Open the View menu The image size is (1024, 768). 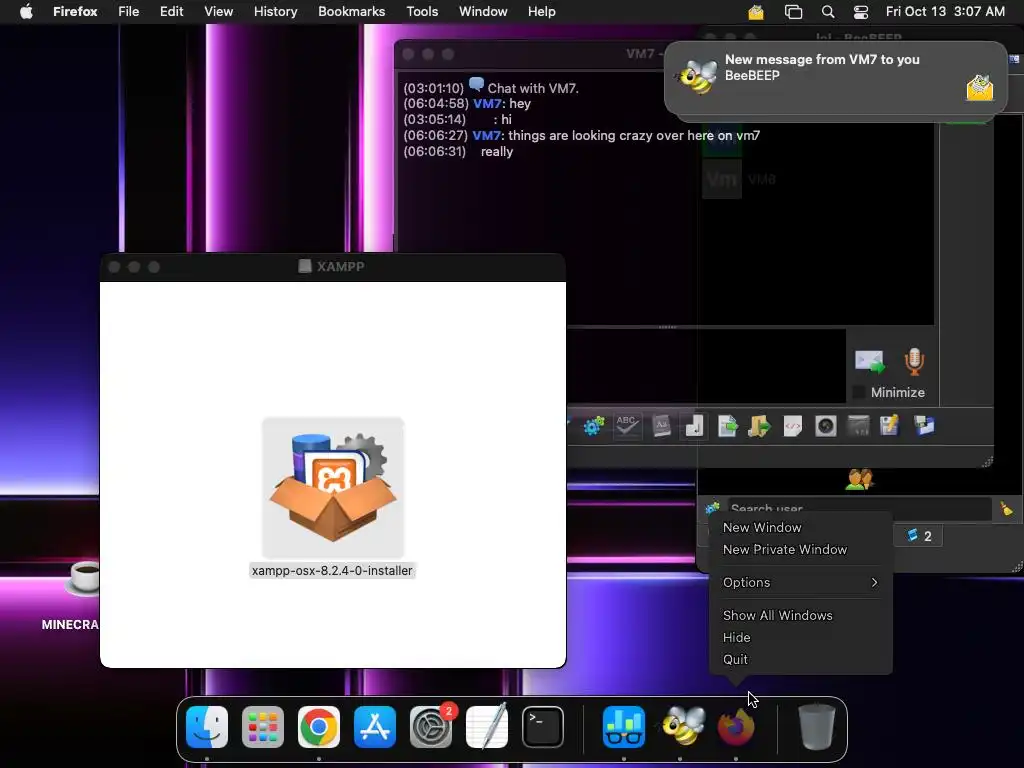pos(218,12)
